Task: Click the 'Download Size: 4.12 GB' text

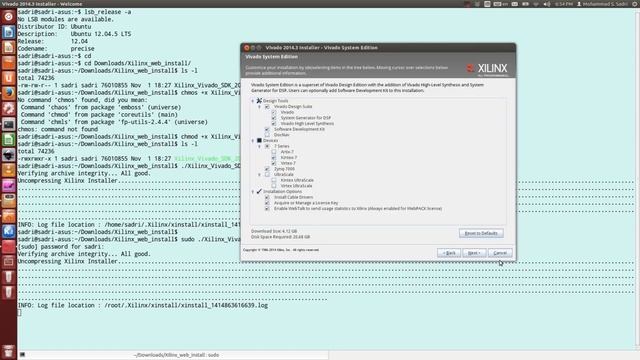Action: tap(274, 231)
